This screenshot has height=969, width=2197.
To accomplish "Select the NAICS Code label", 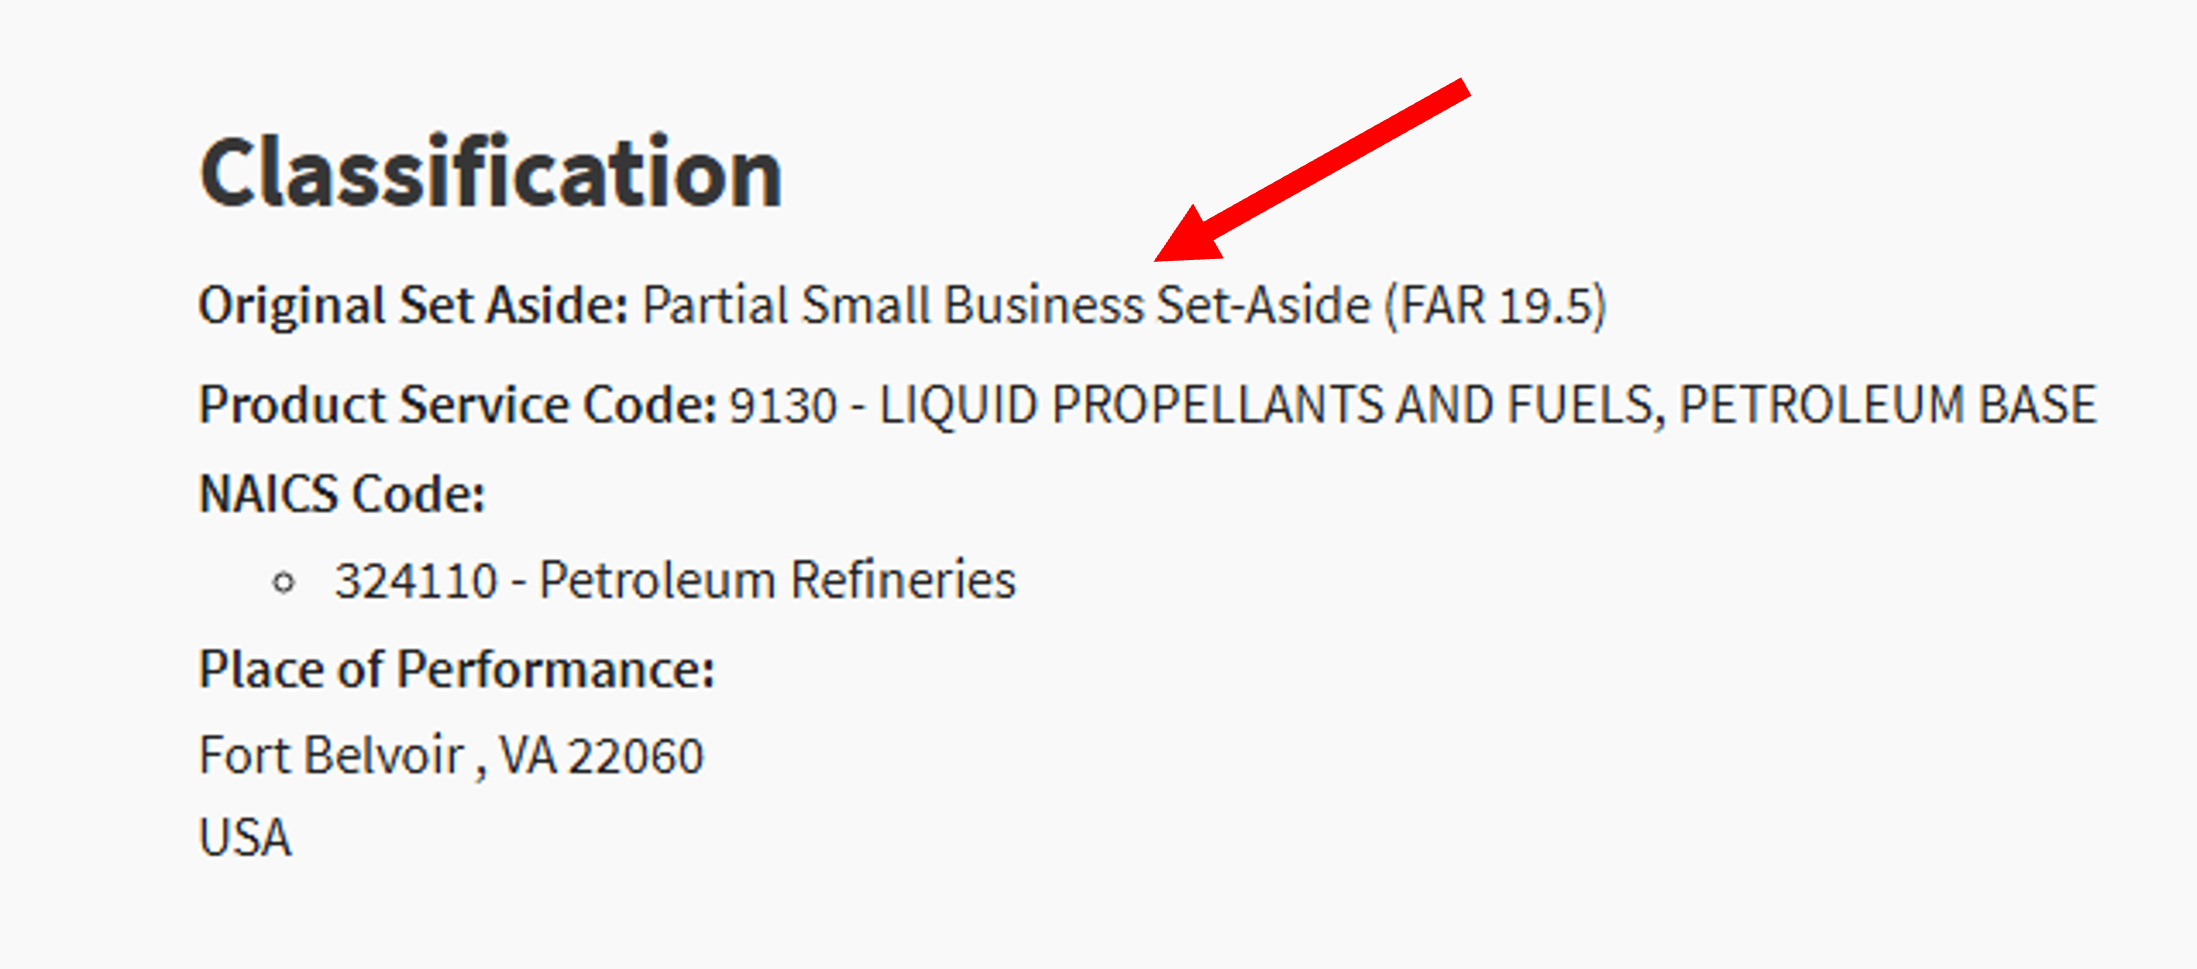I will pyautogui.click(x=342, y=494).
